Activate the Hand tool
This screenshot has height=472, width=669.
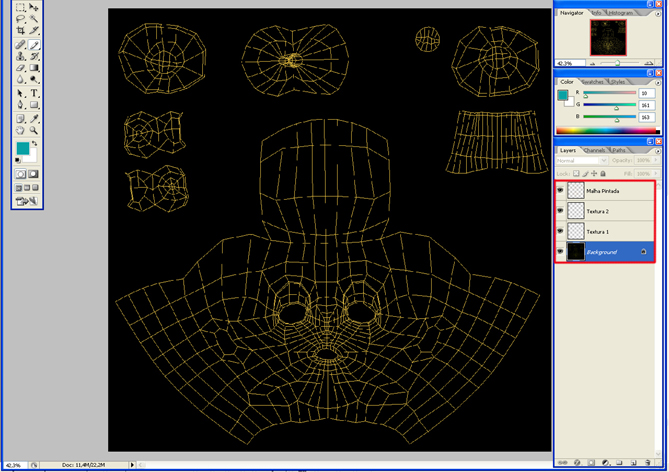[x=20, y=130]
